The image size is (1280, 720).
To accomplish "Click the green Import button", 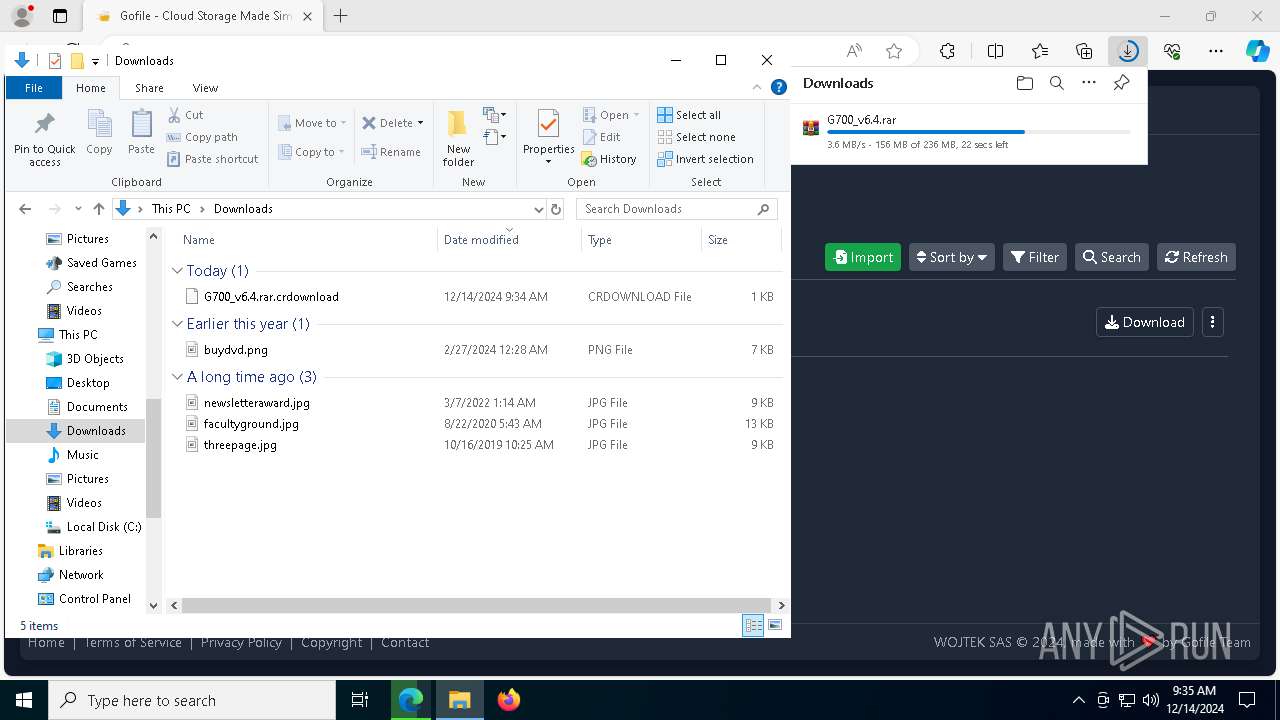I will [x=863, y=257].
